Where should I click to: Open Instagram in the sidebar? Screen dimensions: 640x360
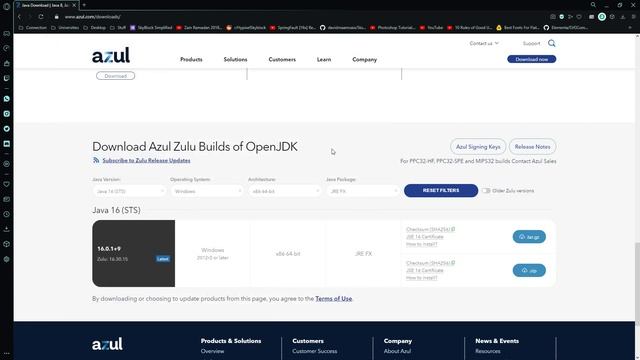(x=7, y=114)
